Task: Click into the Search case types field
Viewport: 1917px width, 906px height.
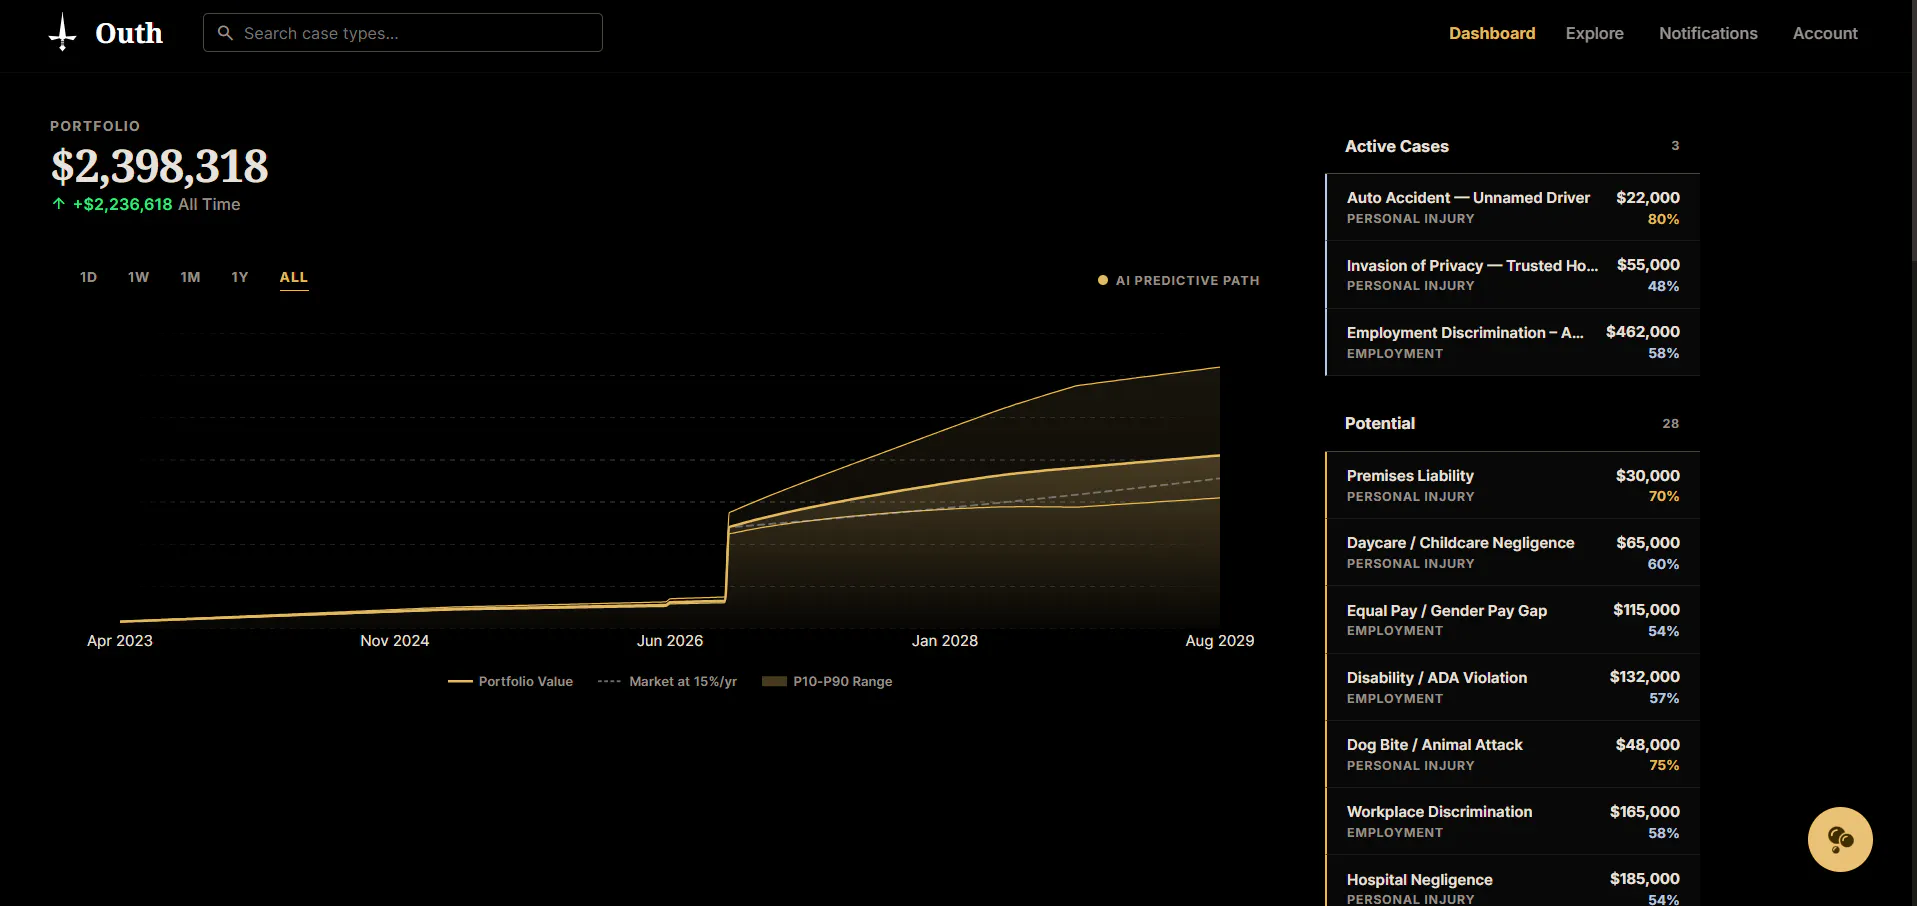Action: coord(403,33)
